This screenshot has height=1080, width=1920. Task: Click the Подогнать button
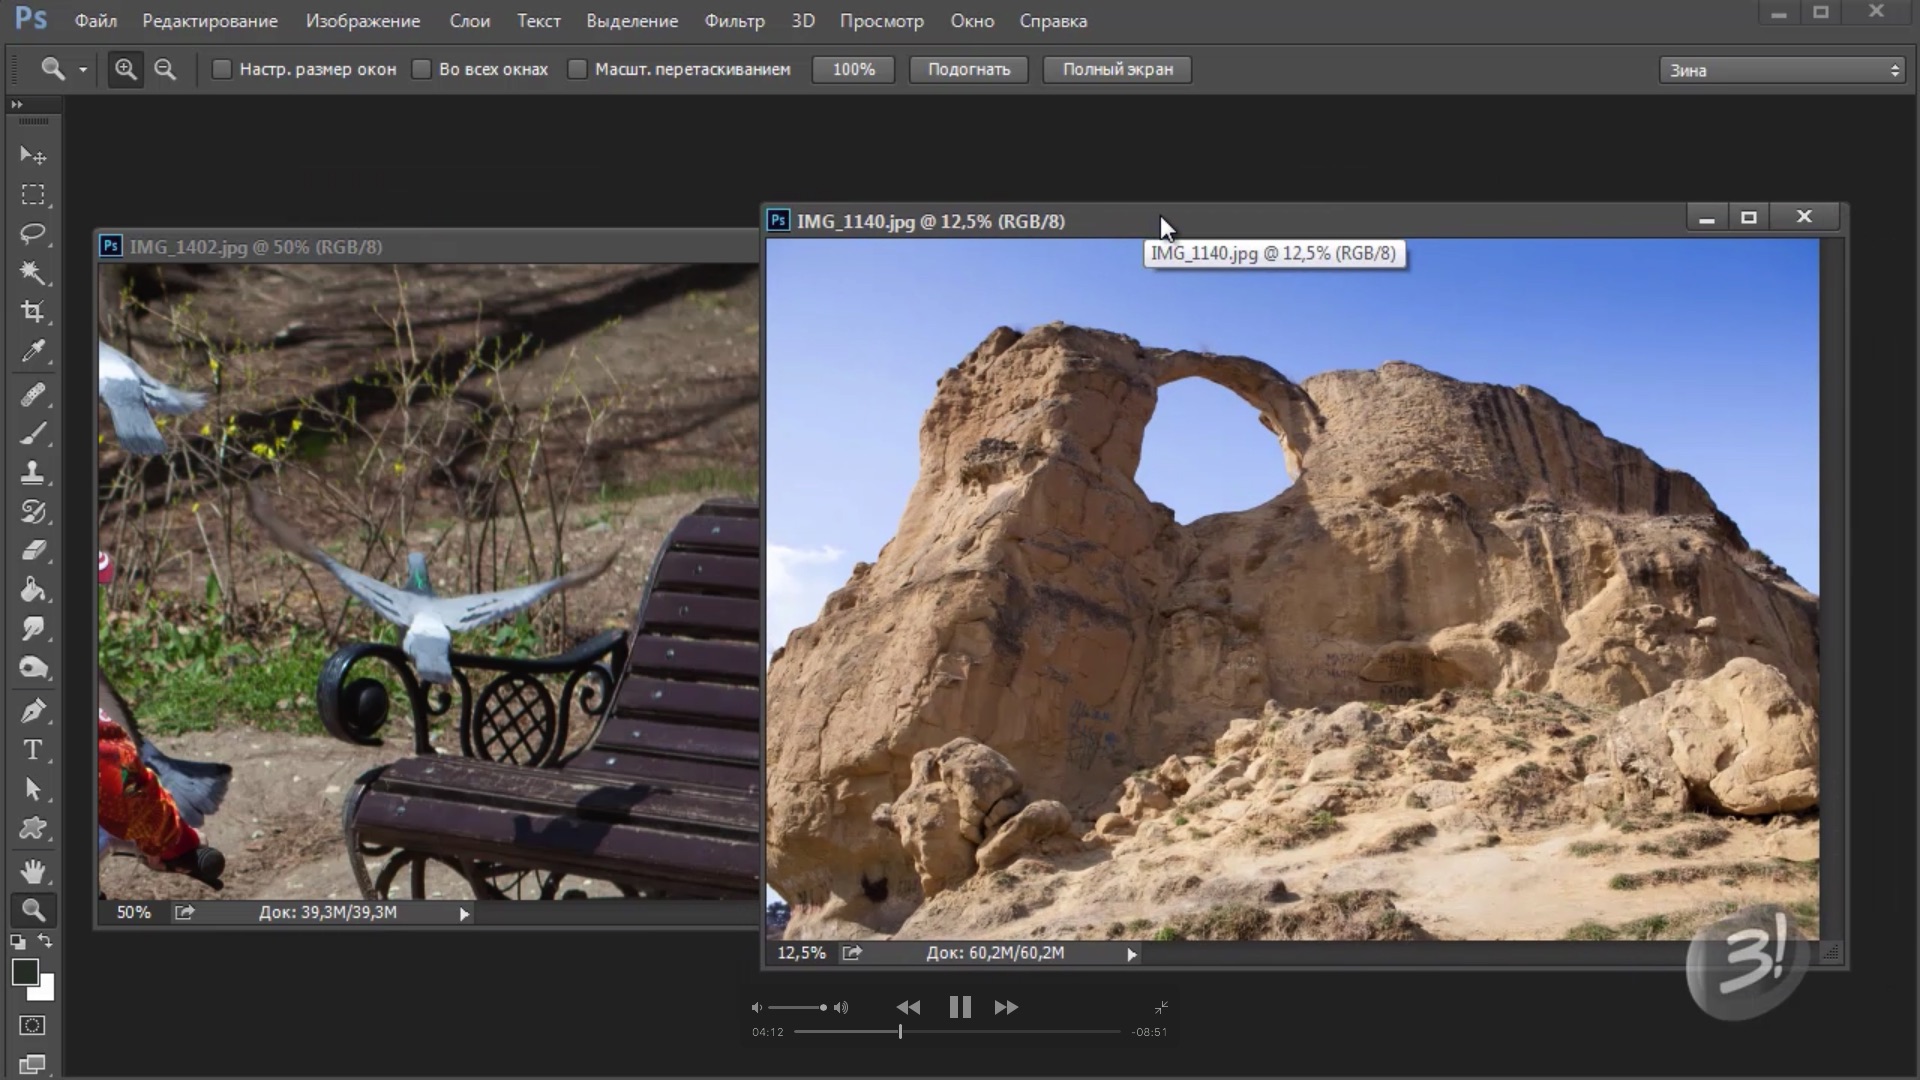971,69
